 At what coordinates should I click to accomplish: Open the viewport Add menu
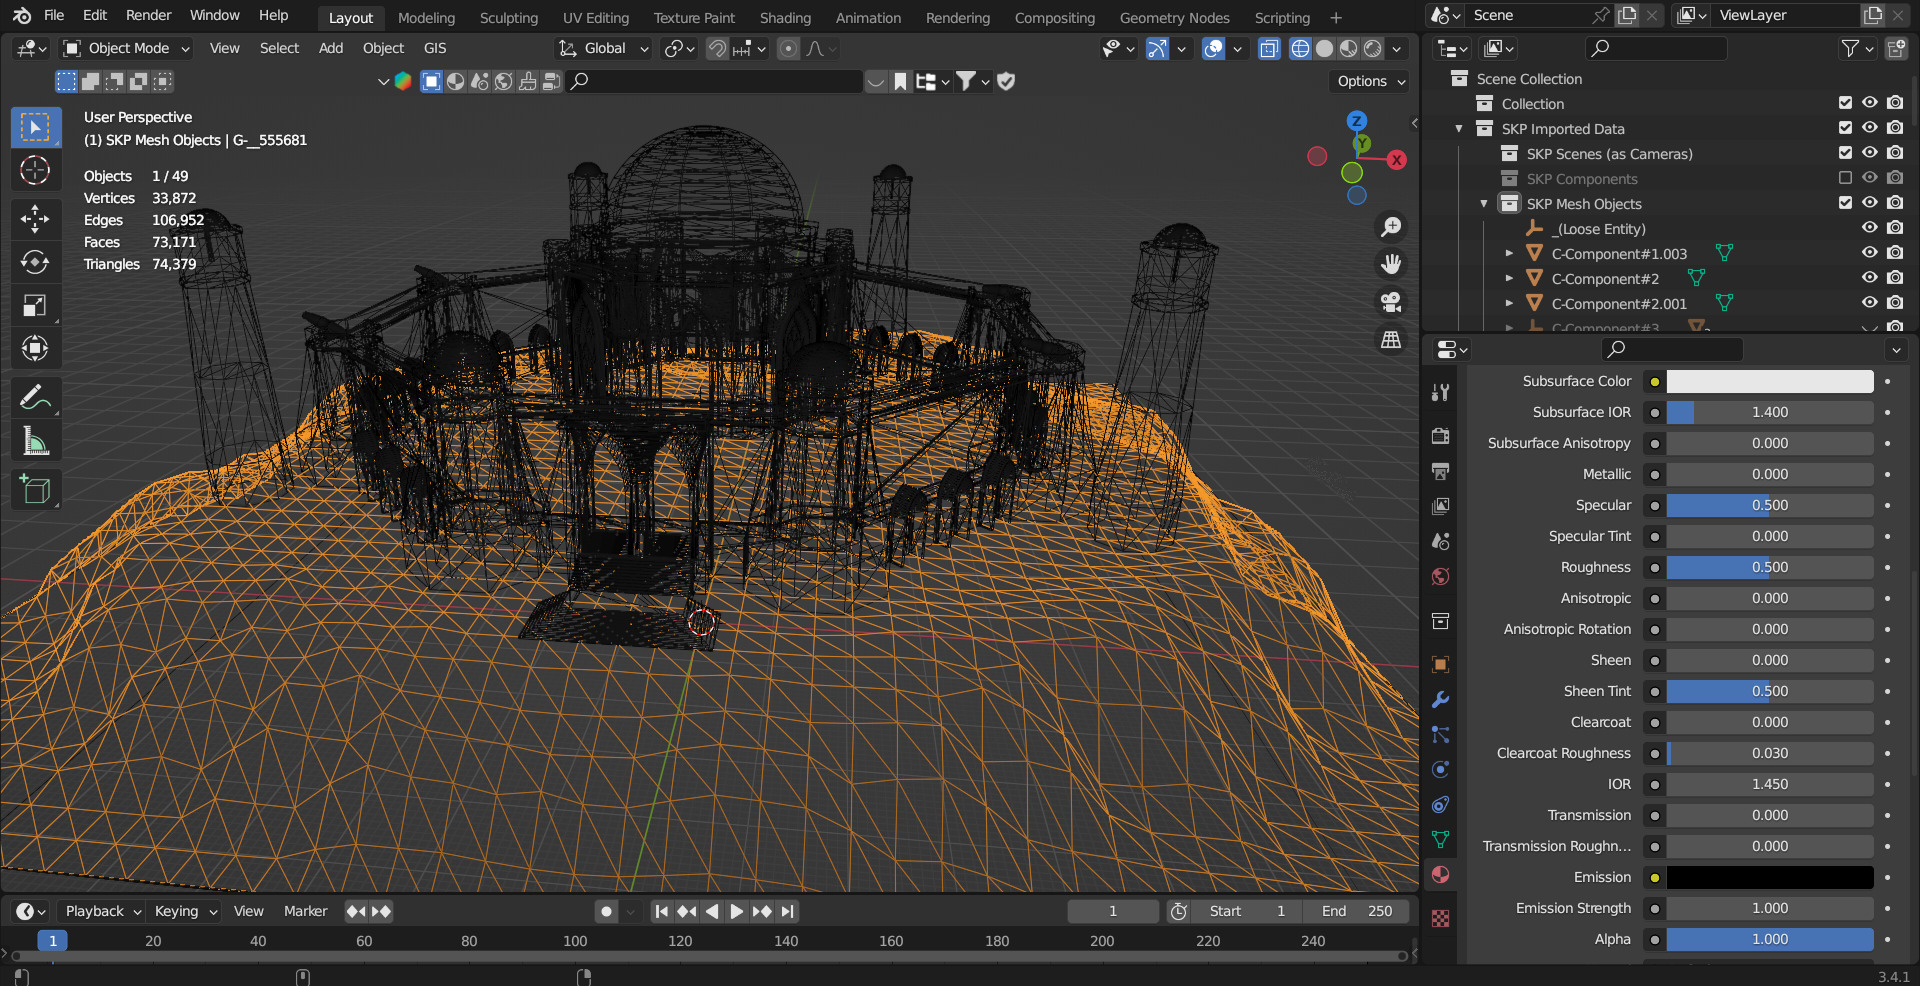(330, 48)
